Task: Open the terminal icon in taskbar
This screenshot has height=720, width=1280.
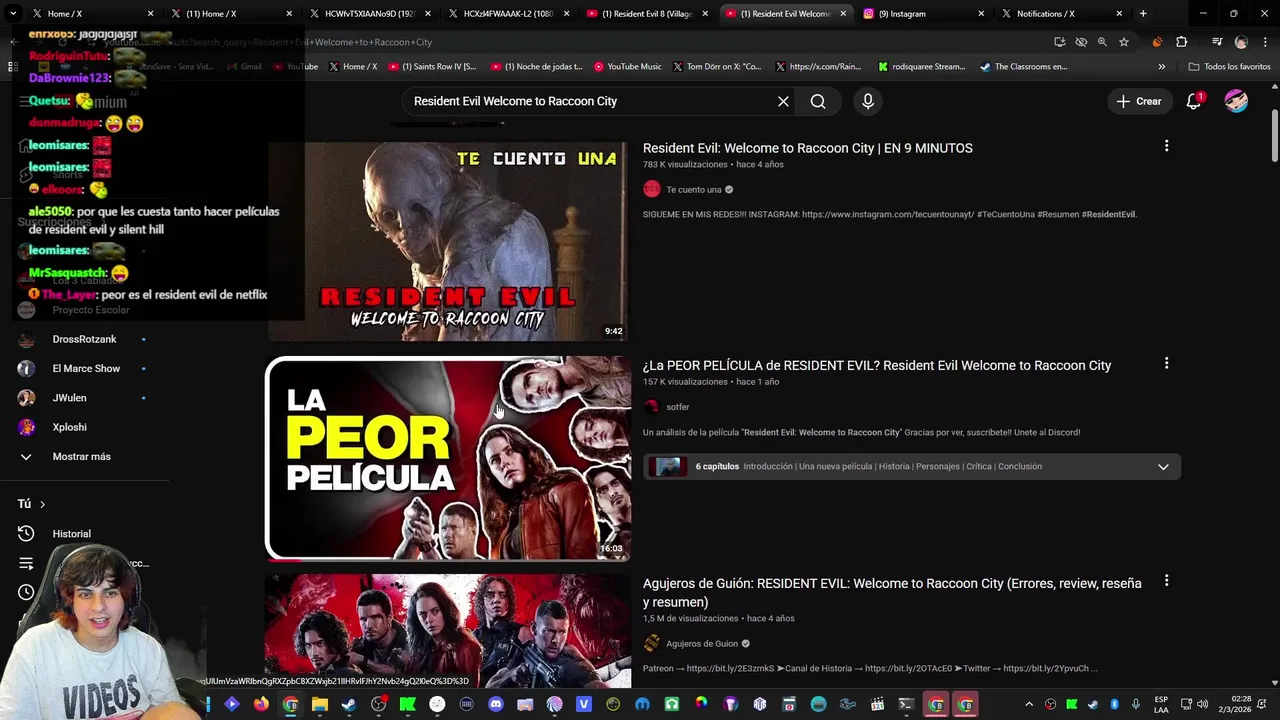Action: tap(906, 704)
